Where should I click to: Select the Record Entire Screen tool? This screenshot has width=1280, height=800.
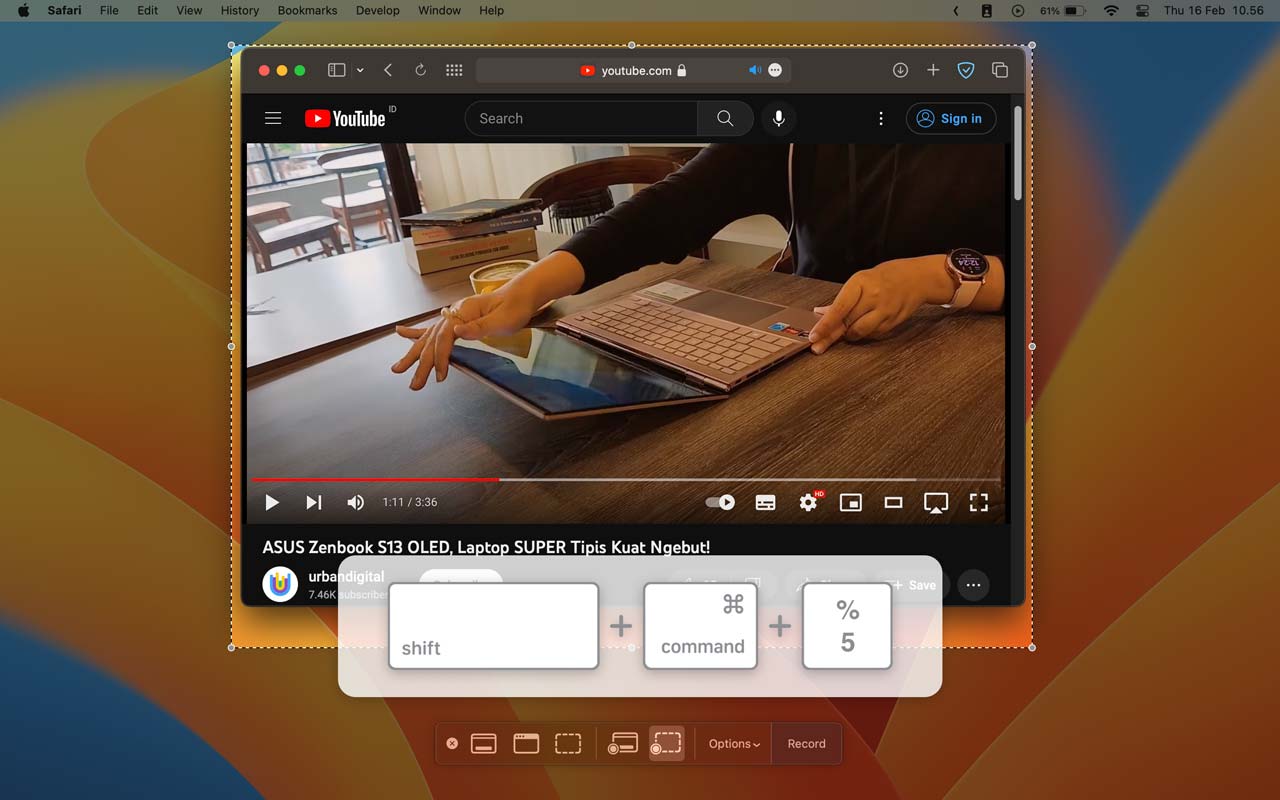point(623,743)
